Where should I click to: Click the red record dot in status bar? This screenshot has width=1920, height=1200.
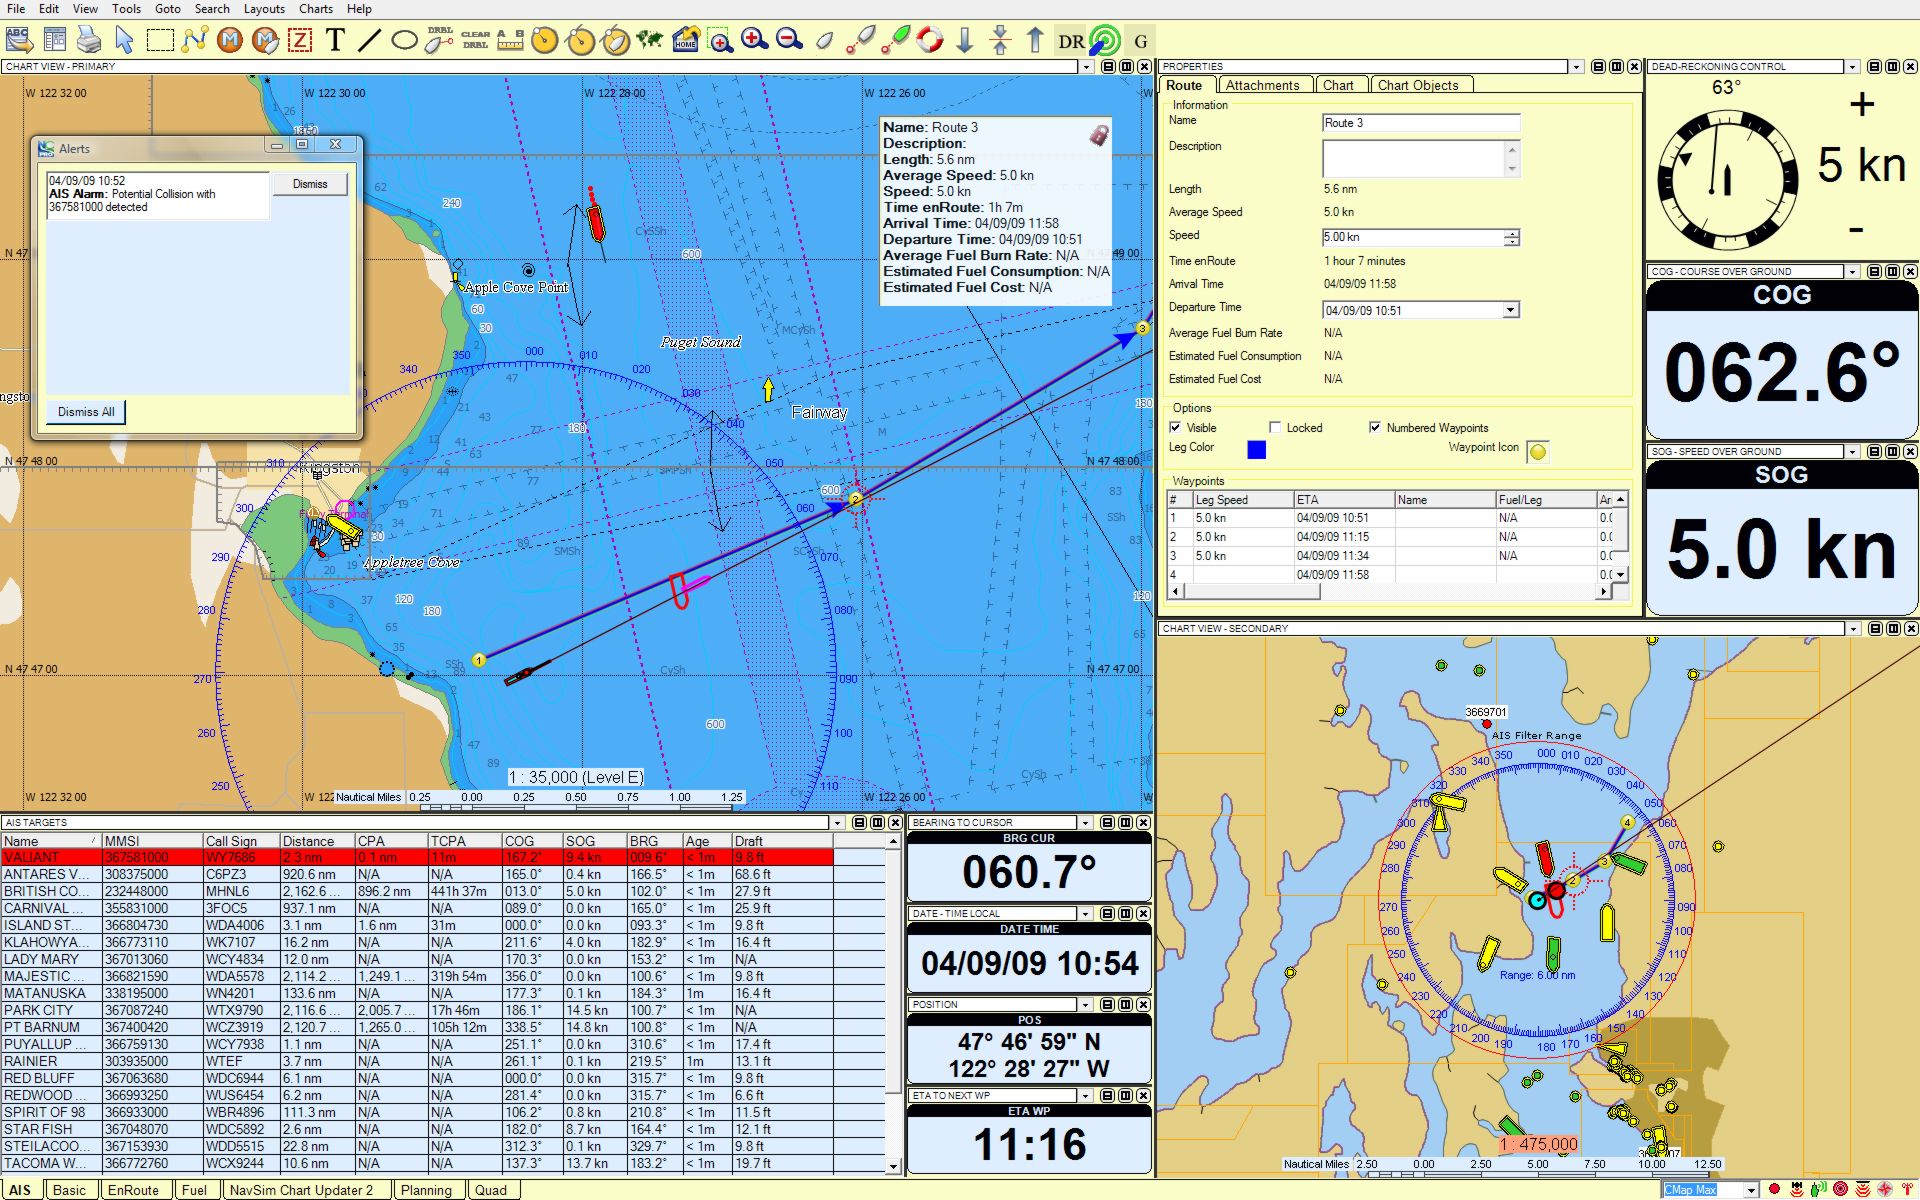click(1774, 1189)
